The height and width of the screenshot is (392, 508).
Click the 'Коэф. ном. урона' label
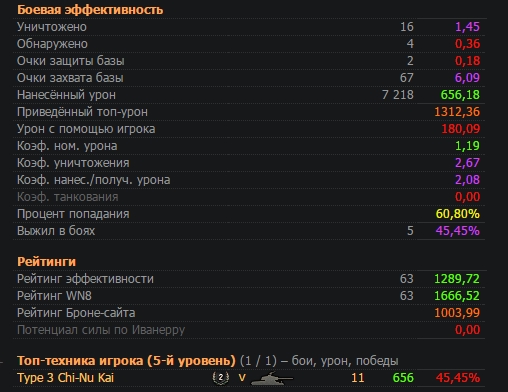click(67, 146)
